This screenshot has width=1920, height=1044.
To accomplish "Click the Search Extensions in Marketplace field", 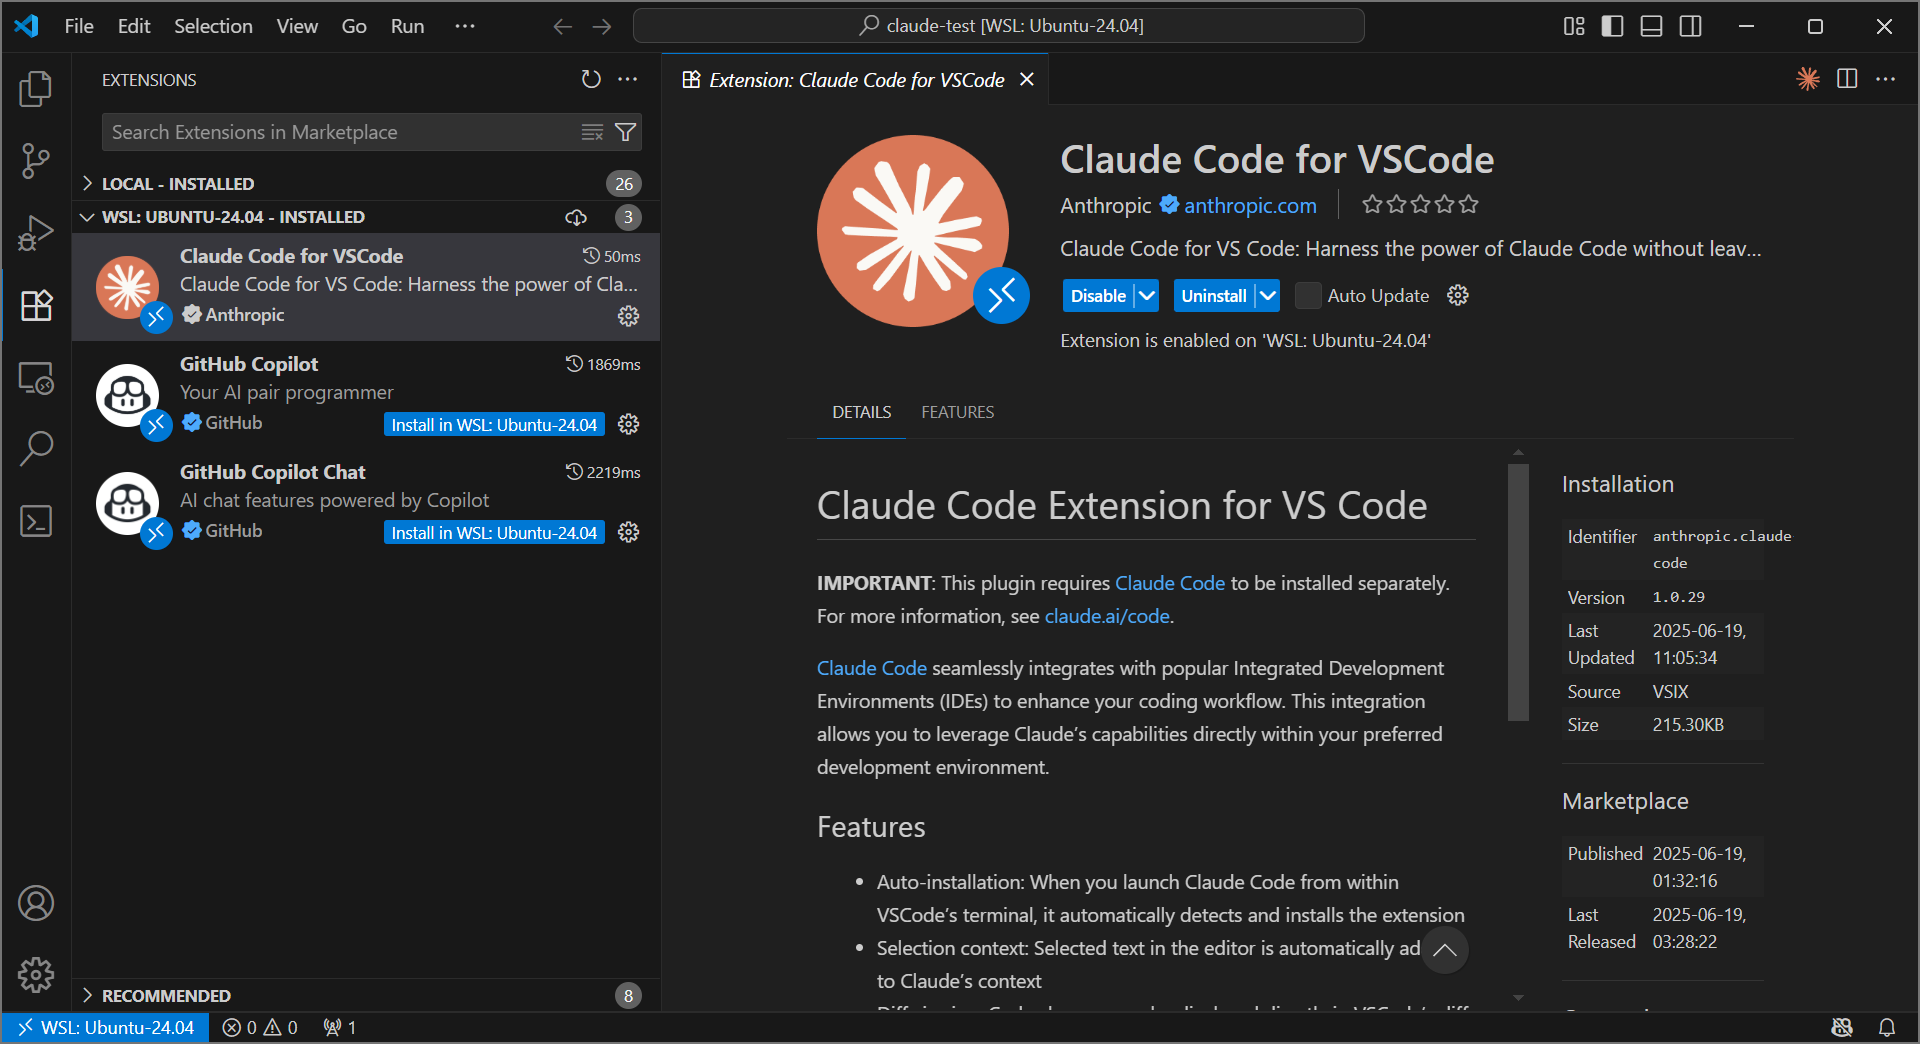I will tap(372, 132).
